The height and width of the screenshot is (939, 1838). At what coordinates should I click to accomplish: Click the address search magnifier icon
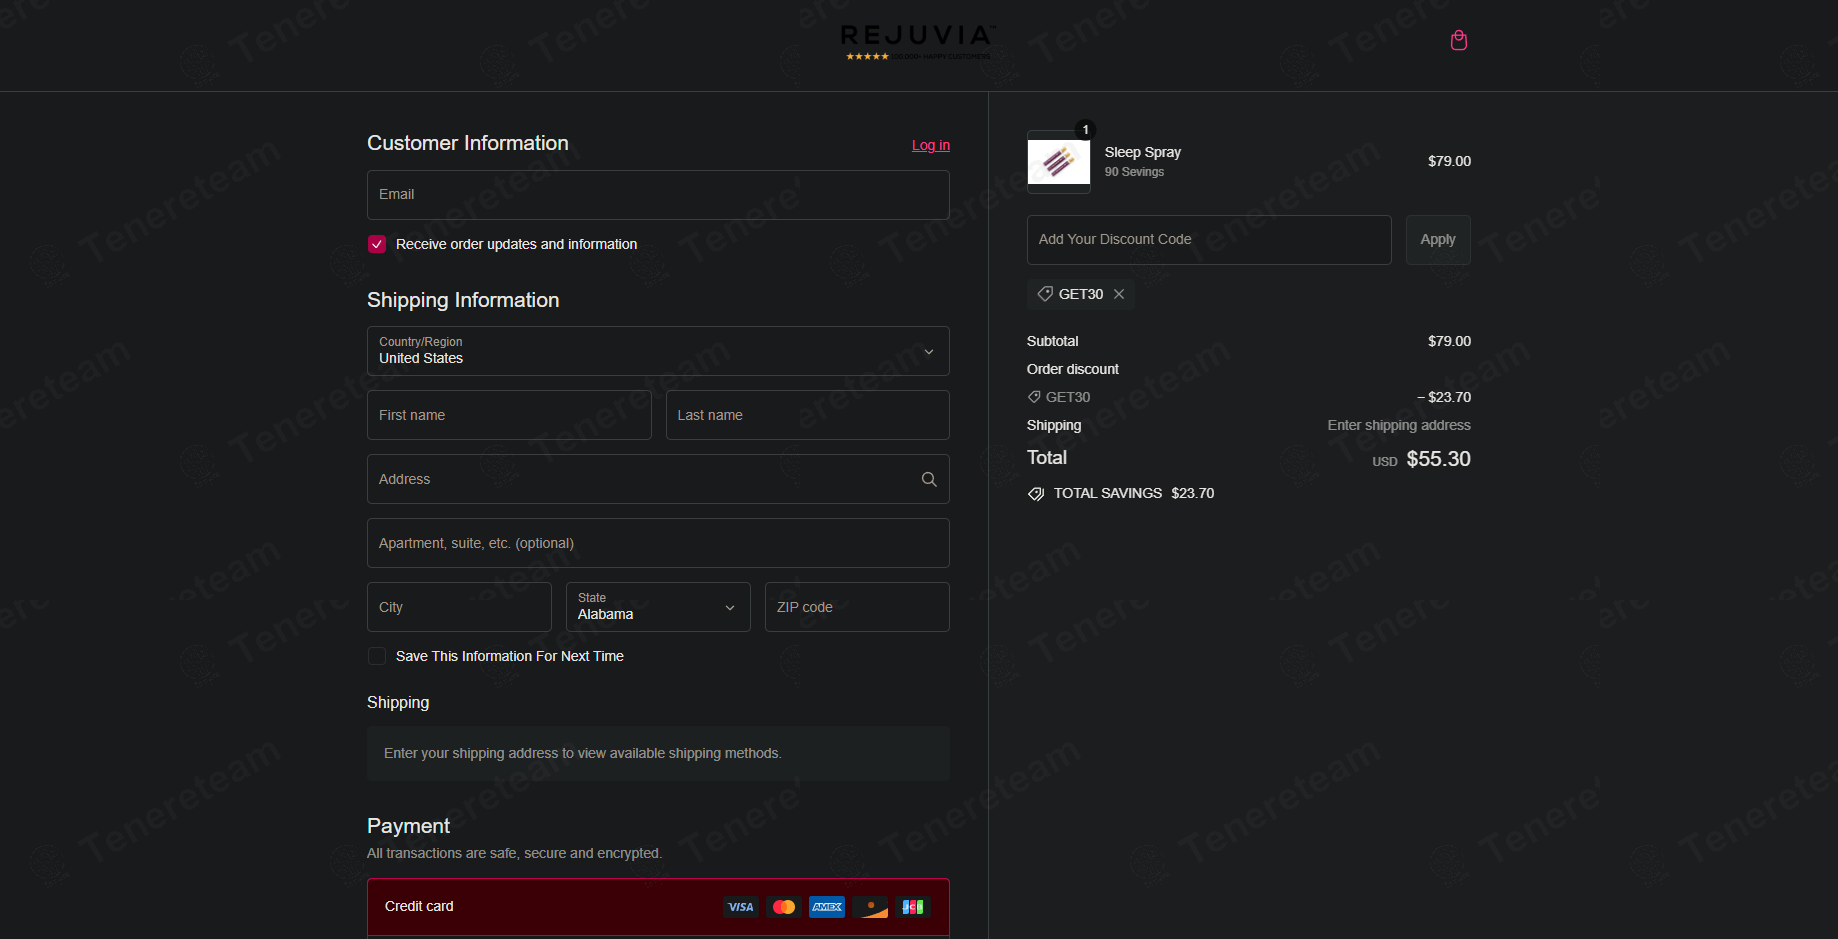point(929,479)
